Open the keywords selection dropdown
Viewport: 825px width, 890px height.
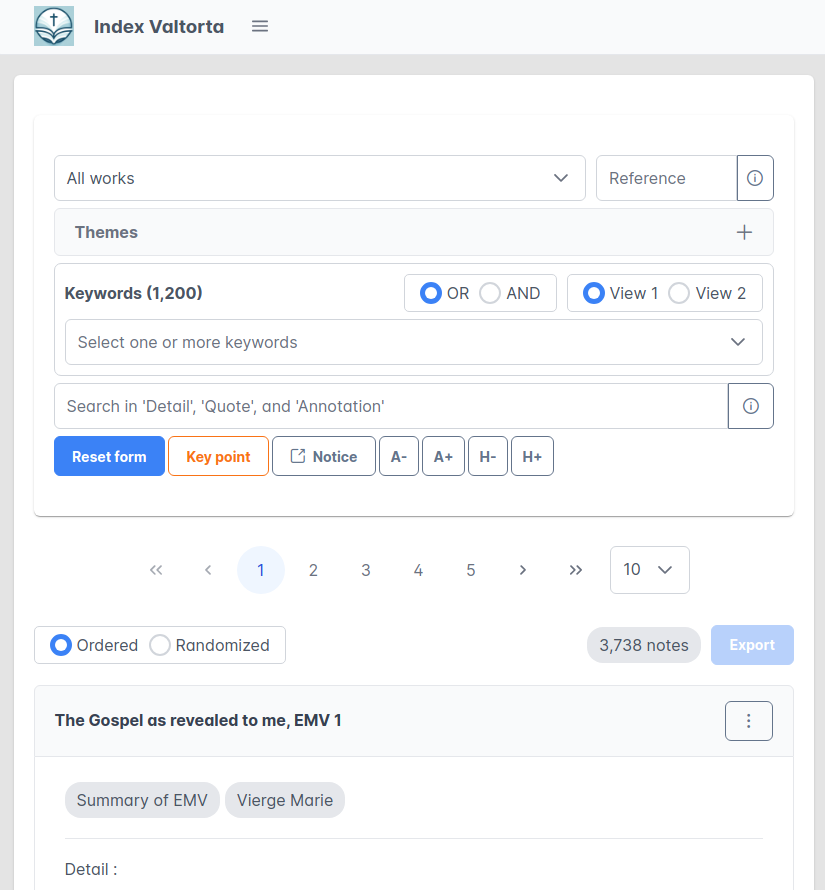[x=413, y=342]
